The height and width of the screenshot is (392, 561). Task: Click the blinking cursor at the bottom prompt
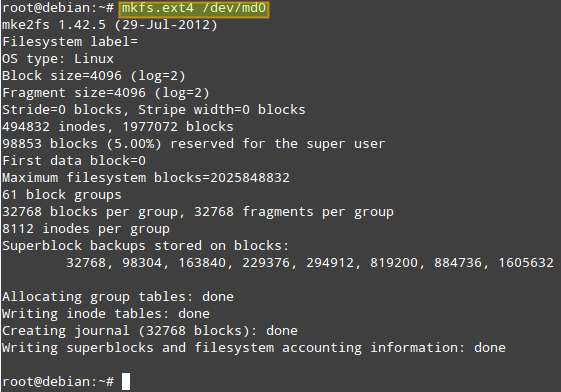[x=126, y=381]
